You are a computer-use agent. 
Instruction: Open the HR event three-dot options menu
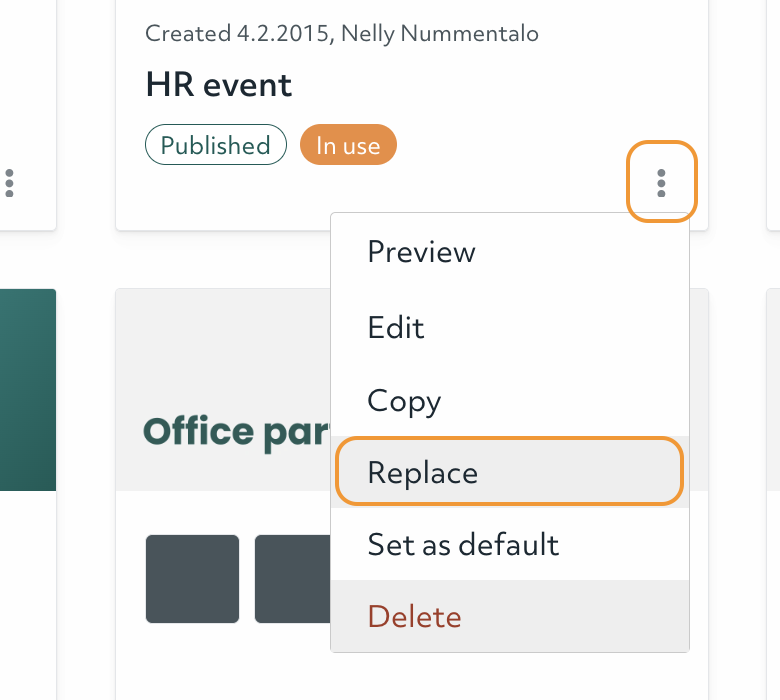pos(661,182)
